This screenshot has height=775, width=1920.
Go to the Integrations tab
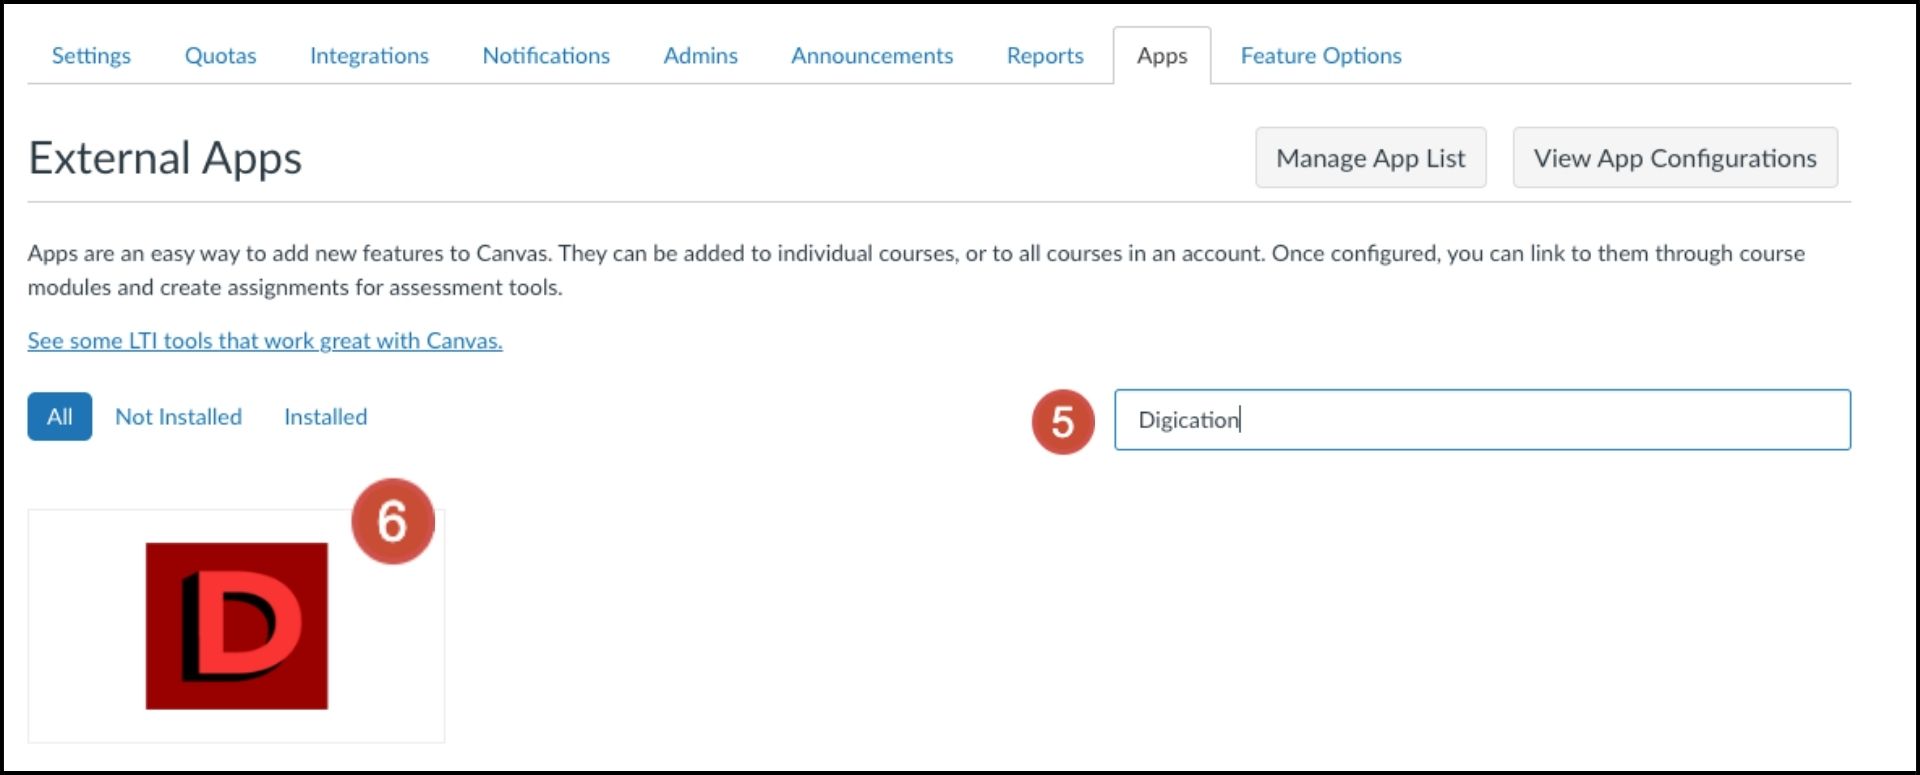pyautogui.click(x=369, y=56)
